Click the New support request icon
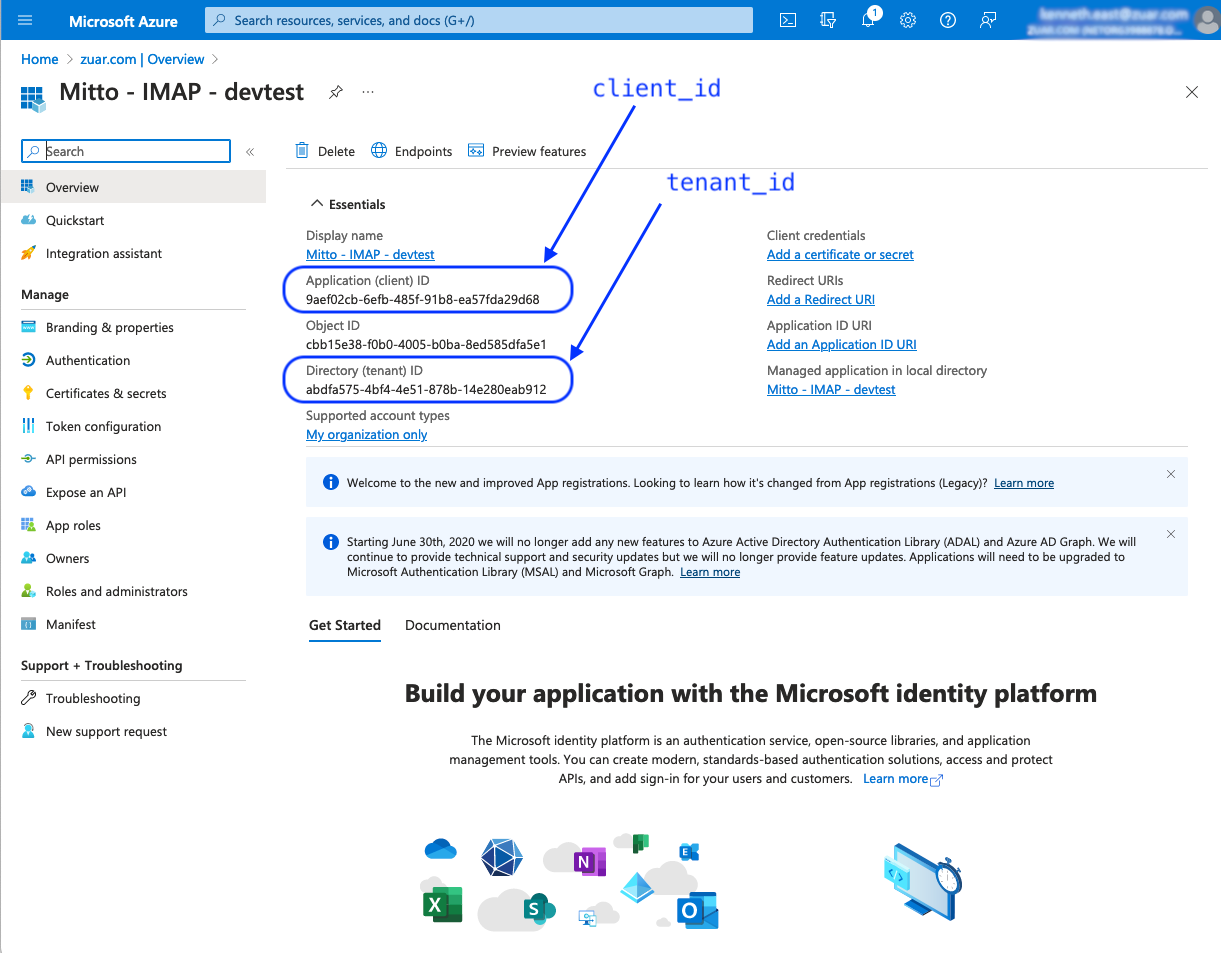Screen dimensions: 1221x953 pos(28,731)
